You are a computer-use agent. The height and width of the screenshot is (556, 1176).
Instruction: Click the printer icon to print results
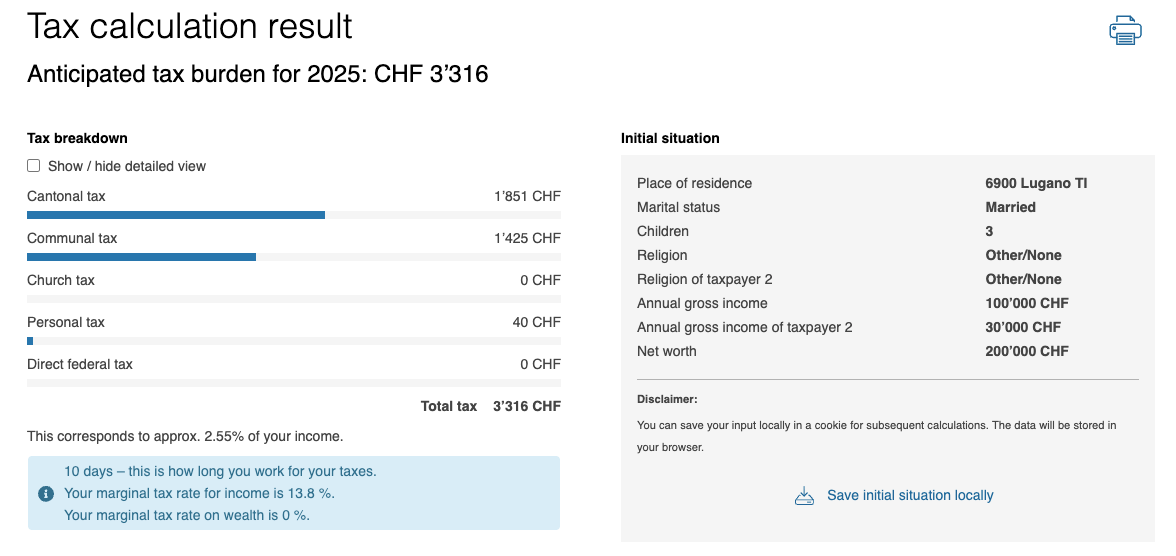1125,30
